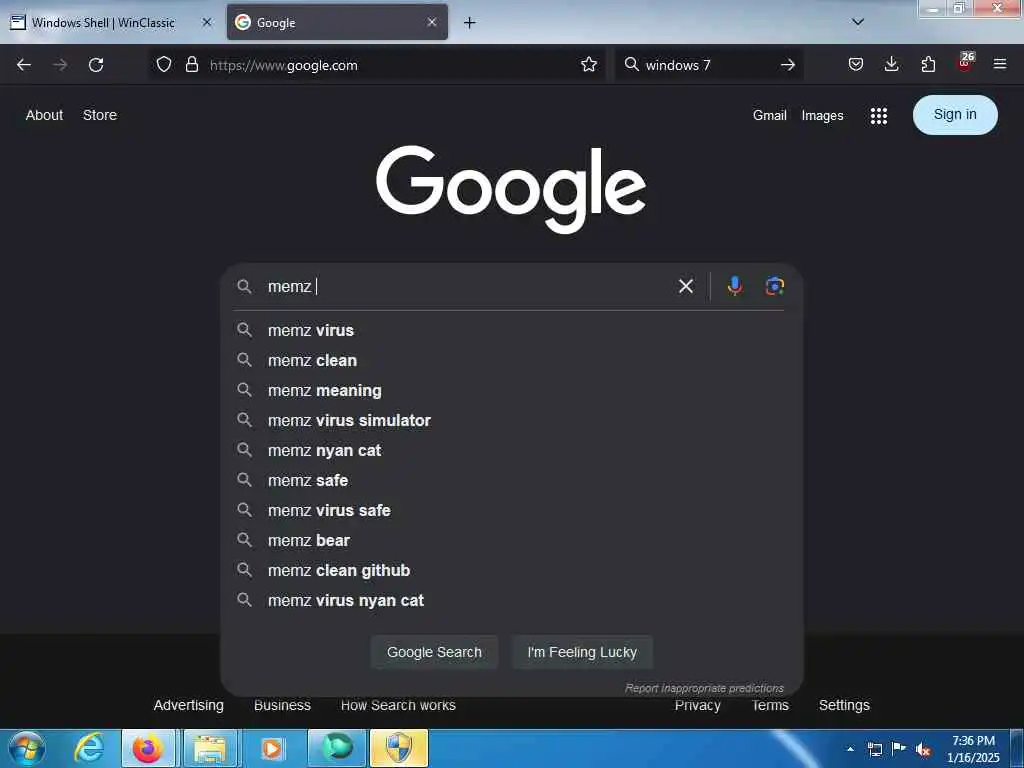Click Report inappropriate predictions
The height and width of the screenshot is (768, 1024).
tap(704, 688)
